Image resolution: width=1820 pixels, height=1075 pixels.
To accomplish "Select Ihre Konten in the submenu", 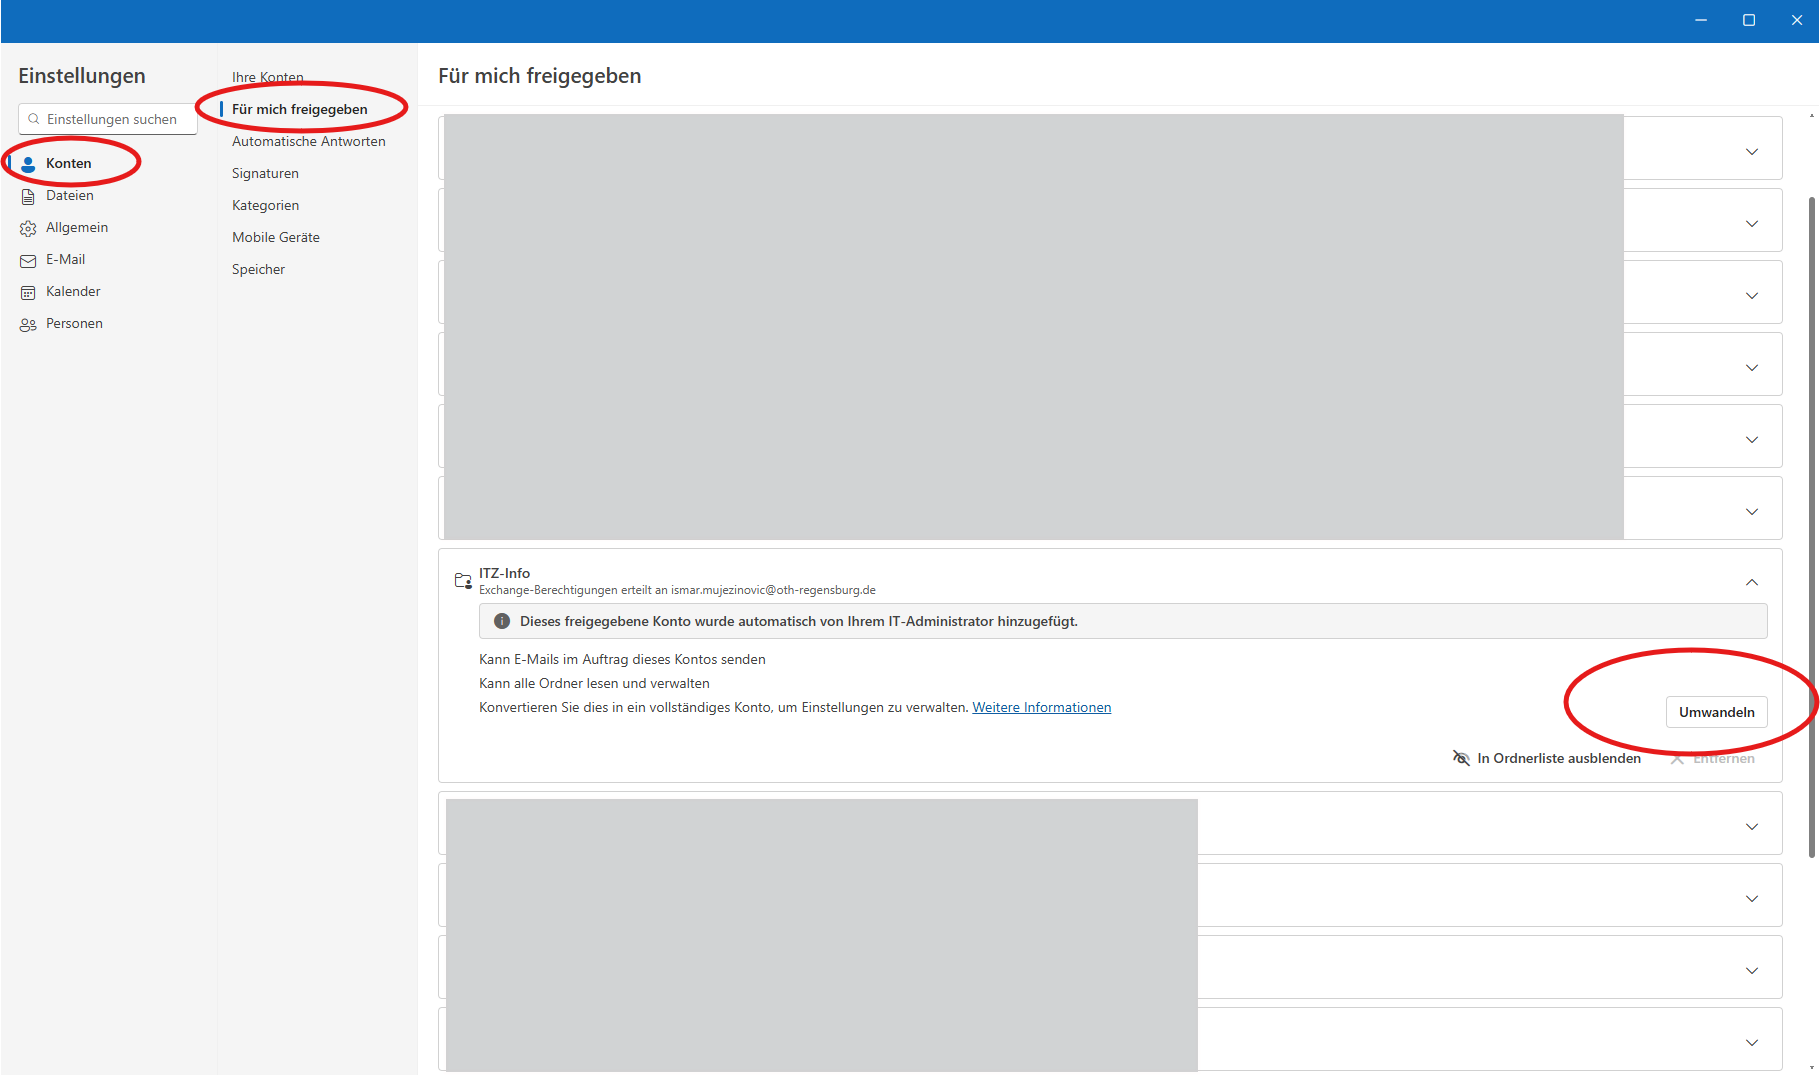I will tap(267, 77).
